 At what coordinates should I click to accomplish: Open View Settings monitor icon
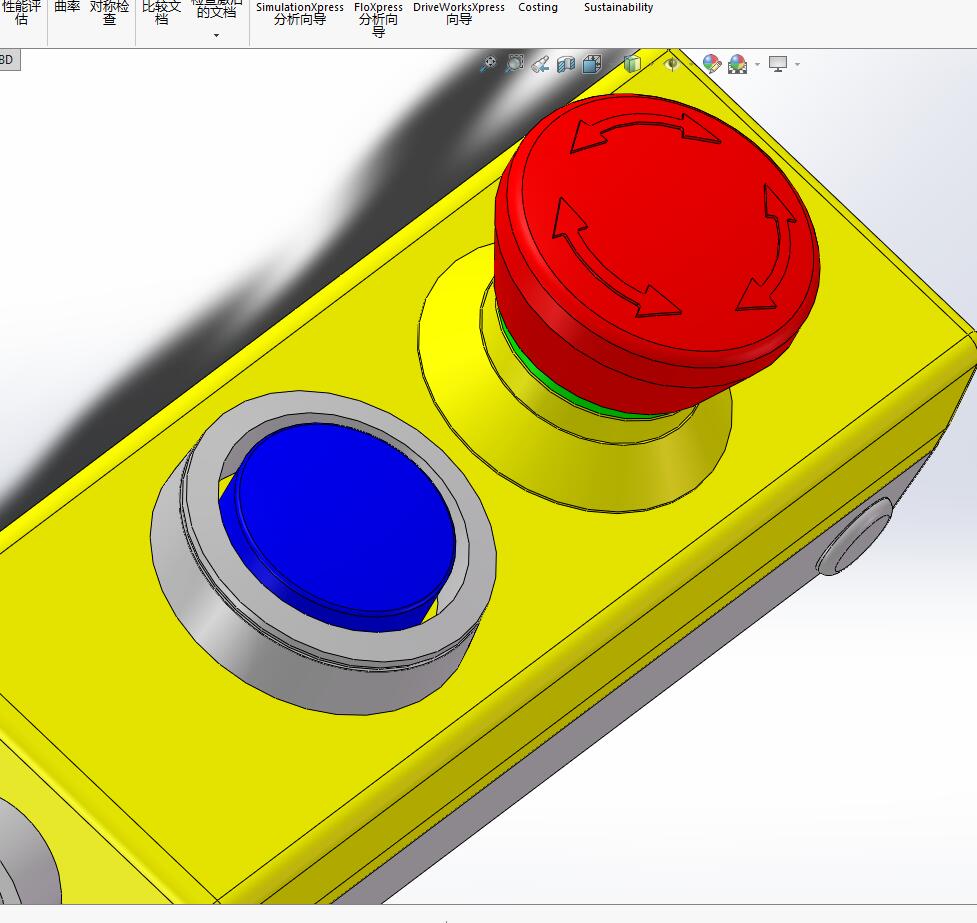778,64
